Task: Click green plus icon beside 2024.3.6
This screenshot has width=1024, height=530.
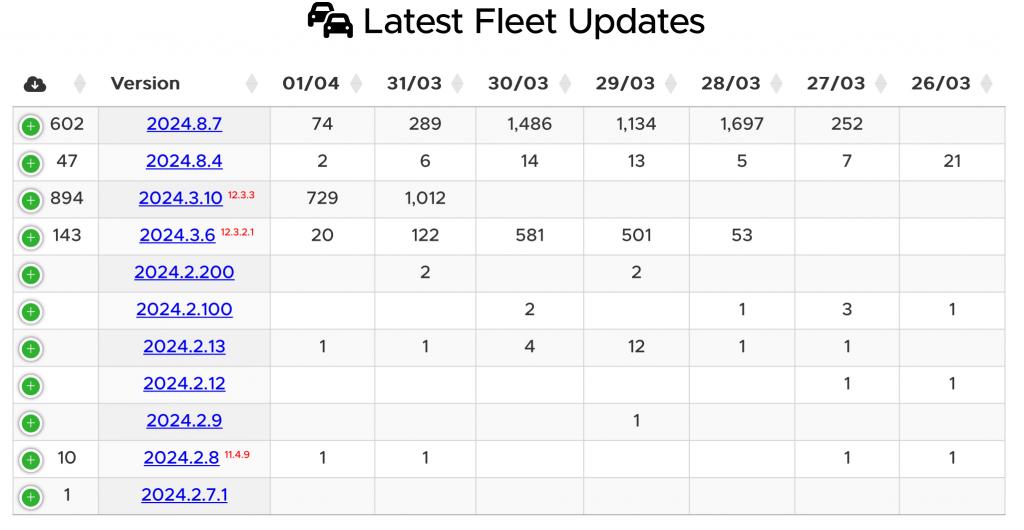Action: pyautogui.click(x=31, y=237)
